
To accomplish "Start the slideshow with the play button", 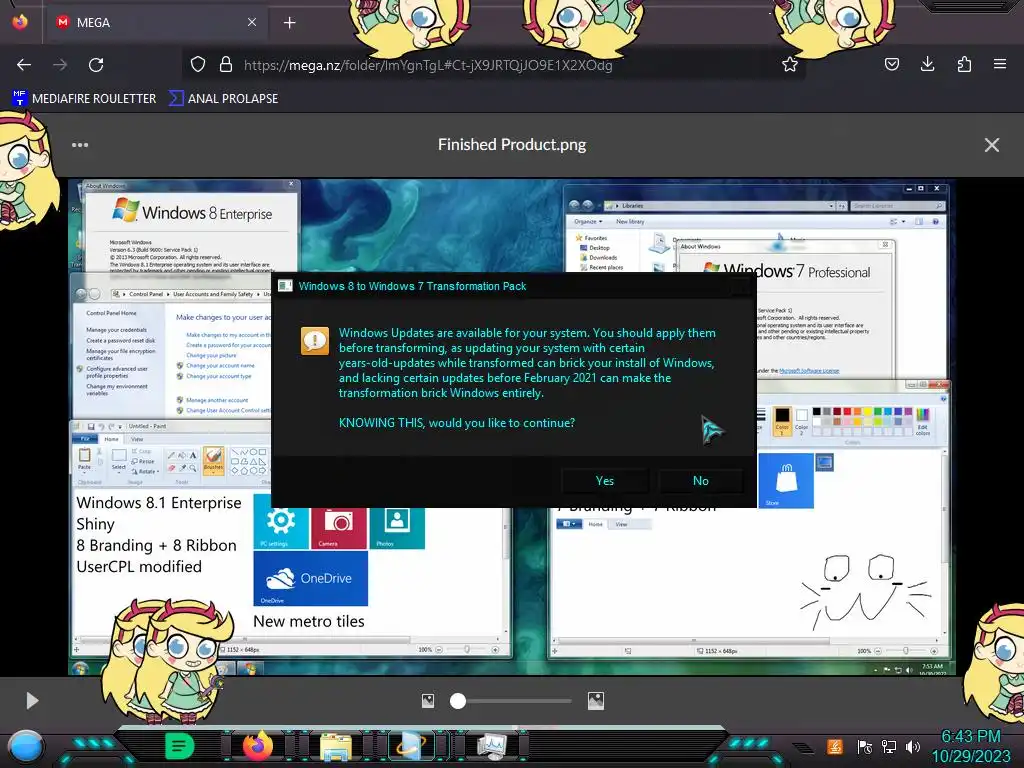I will pos(32,701).
